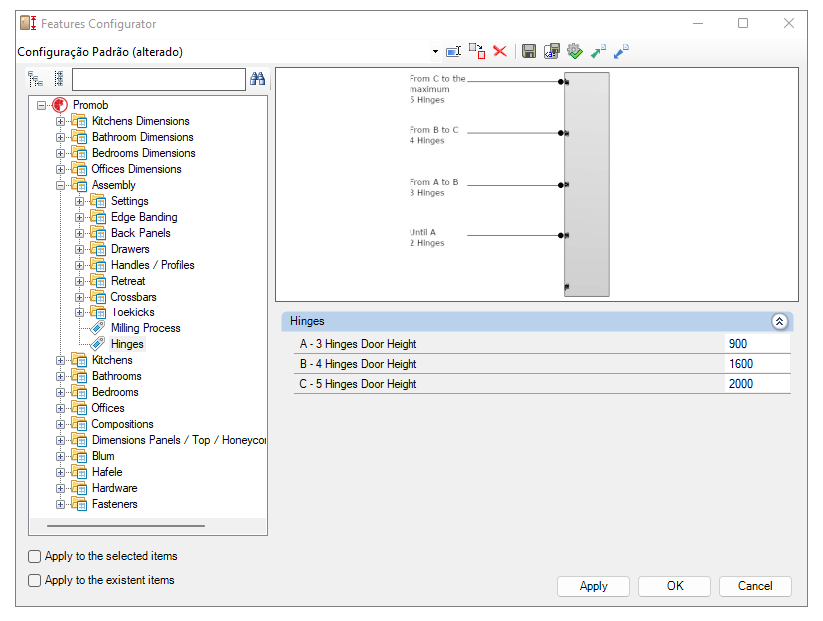Click the Save As floppy-with-document icon

point(552,51)
